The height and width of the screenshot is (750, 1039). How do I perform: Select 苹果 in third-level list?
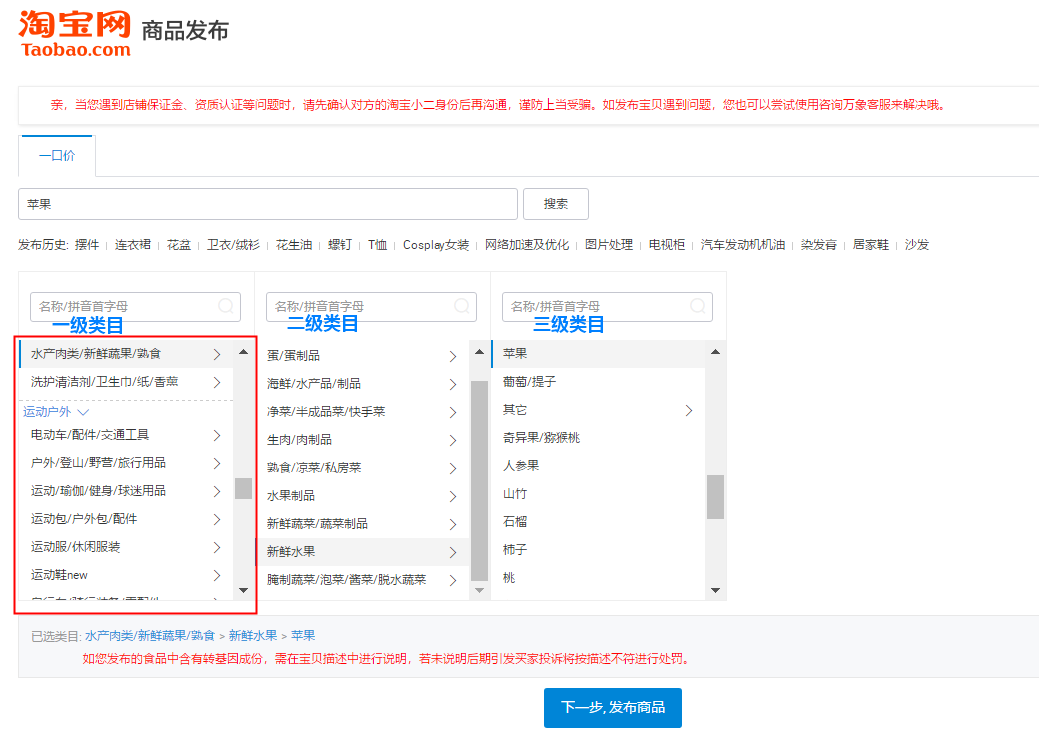click(x=598, y=354)
